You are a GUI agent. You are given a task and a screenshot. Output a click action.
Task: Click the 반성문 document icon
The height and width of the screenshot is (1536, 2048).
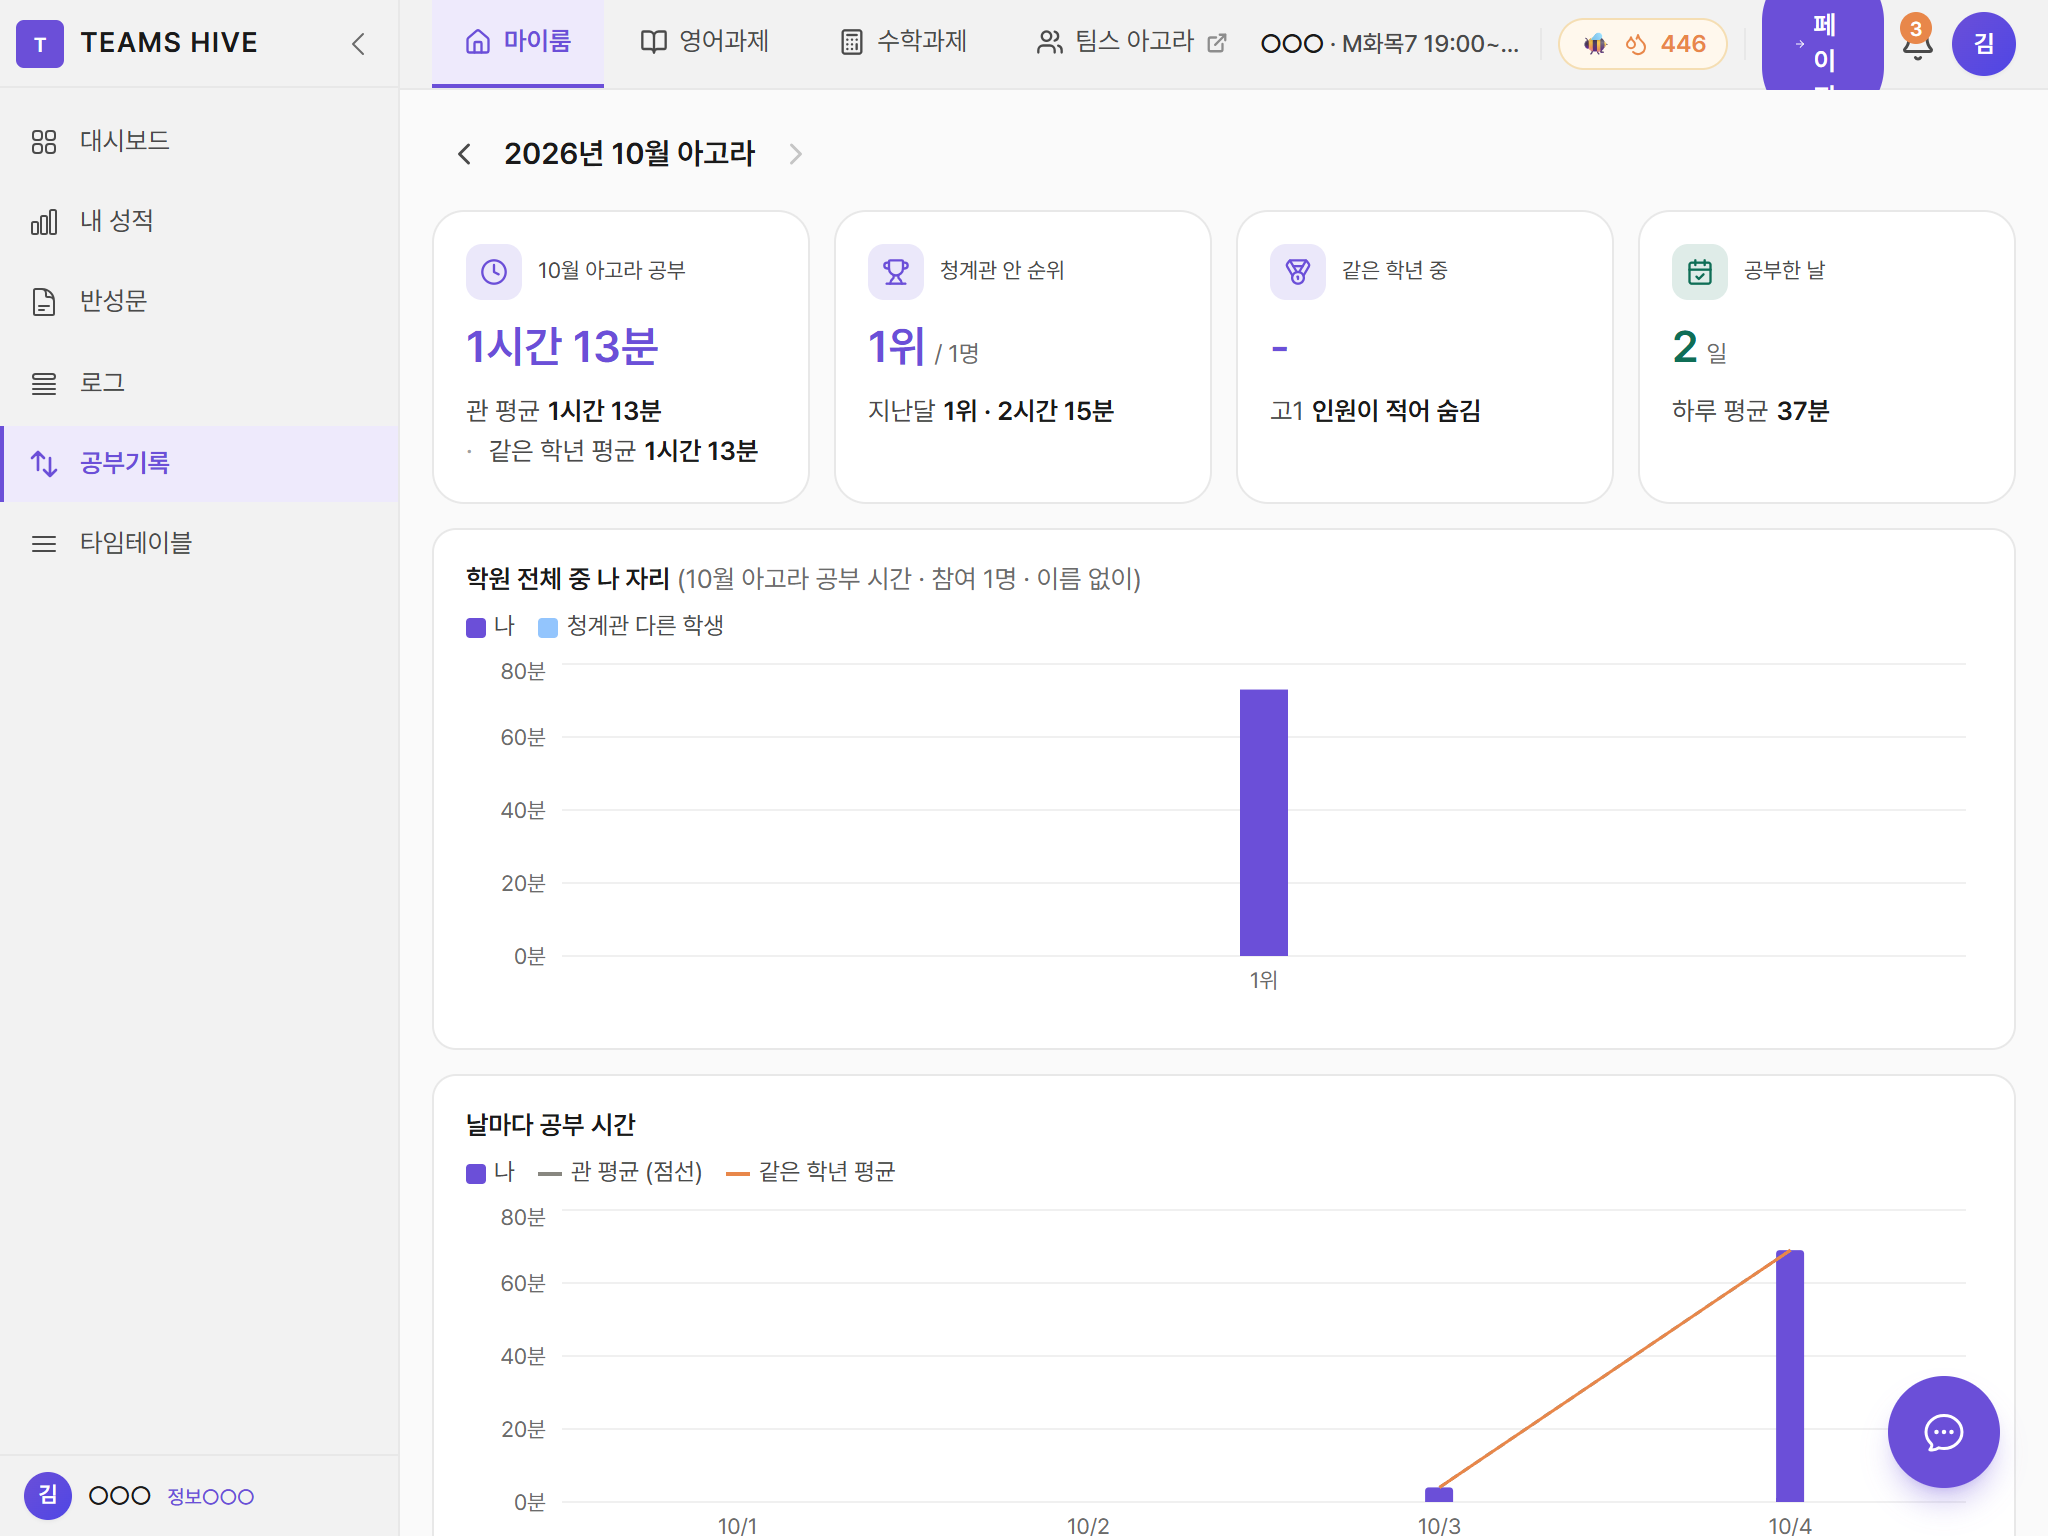[44, 302]
